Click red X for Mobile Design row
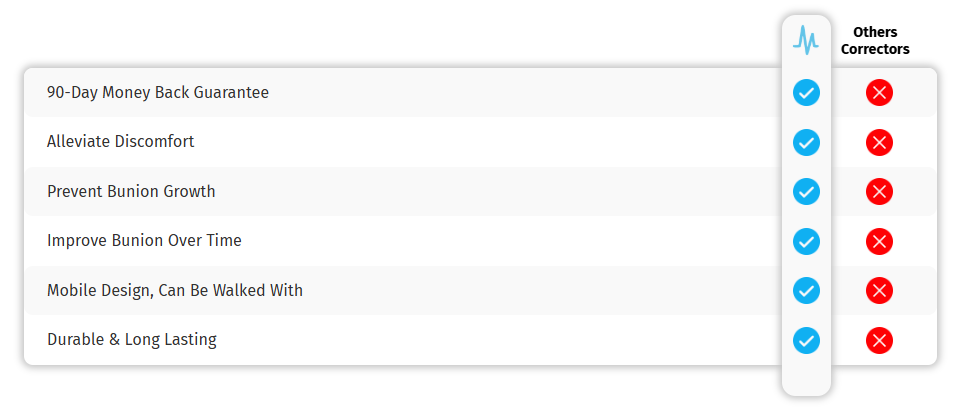This screenshot has width=961, height=409. coord(879,291)
